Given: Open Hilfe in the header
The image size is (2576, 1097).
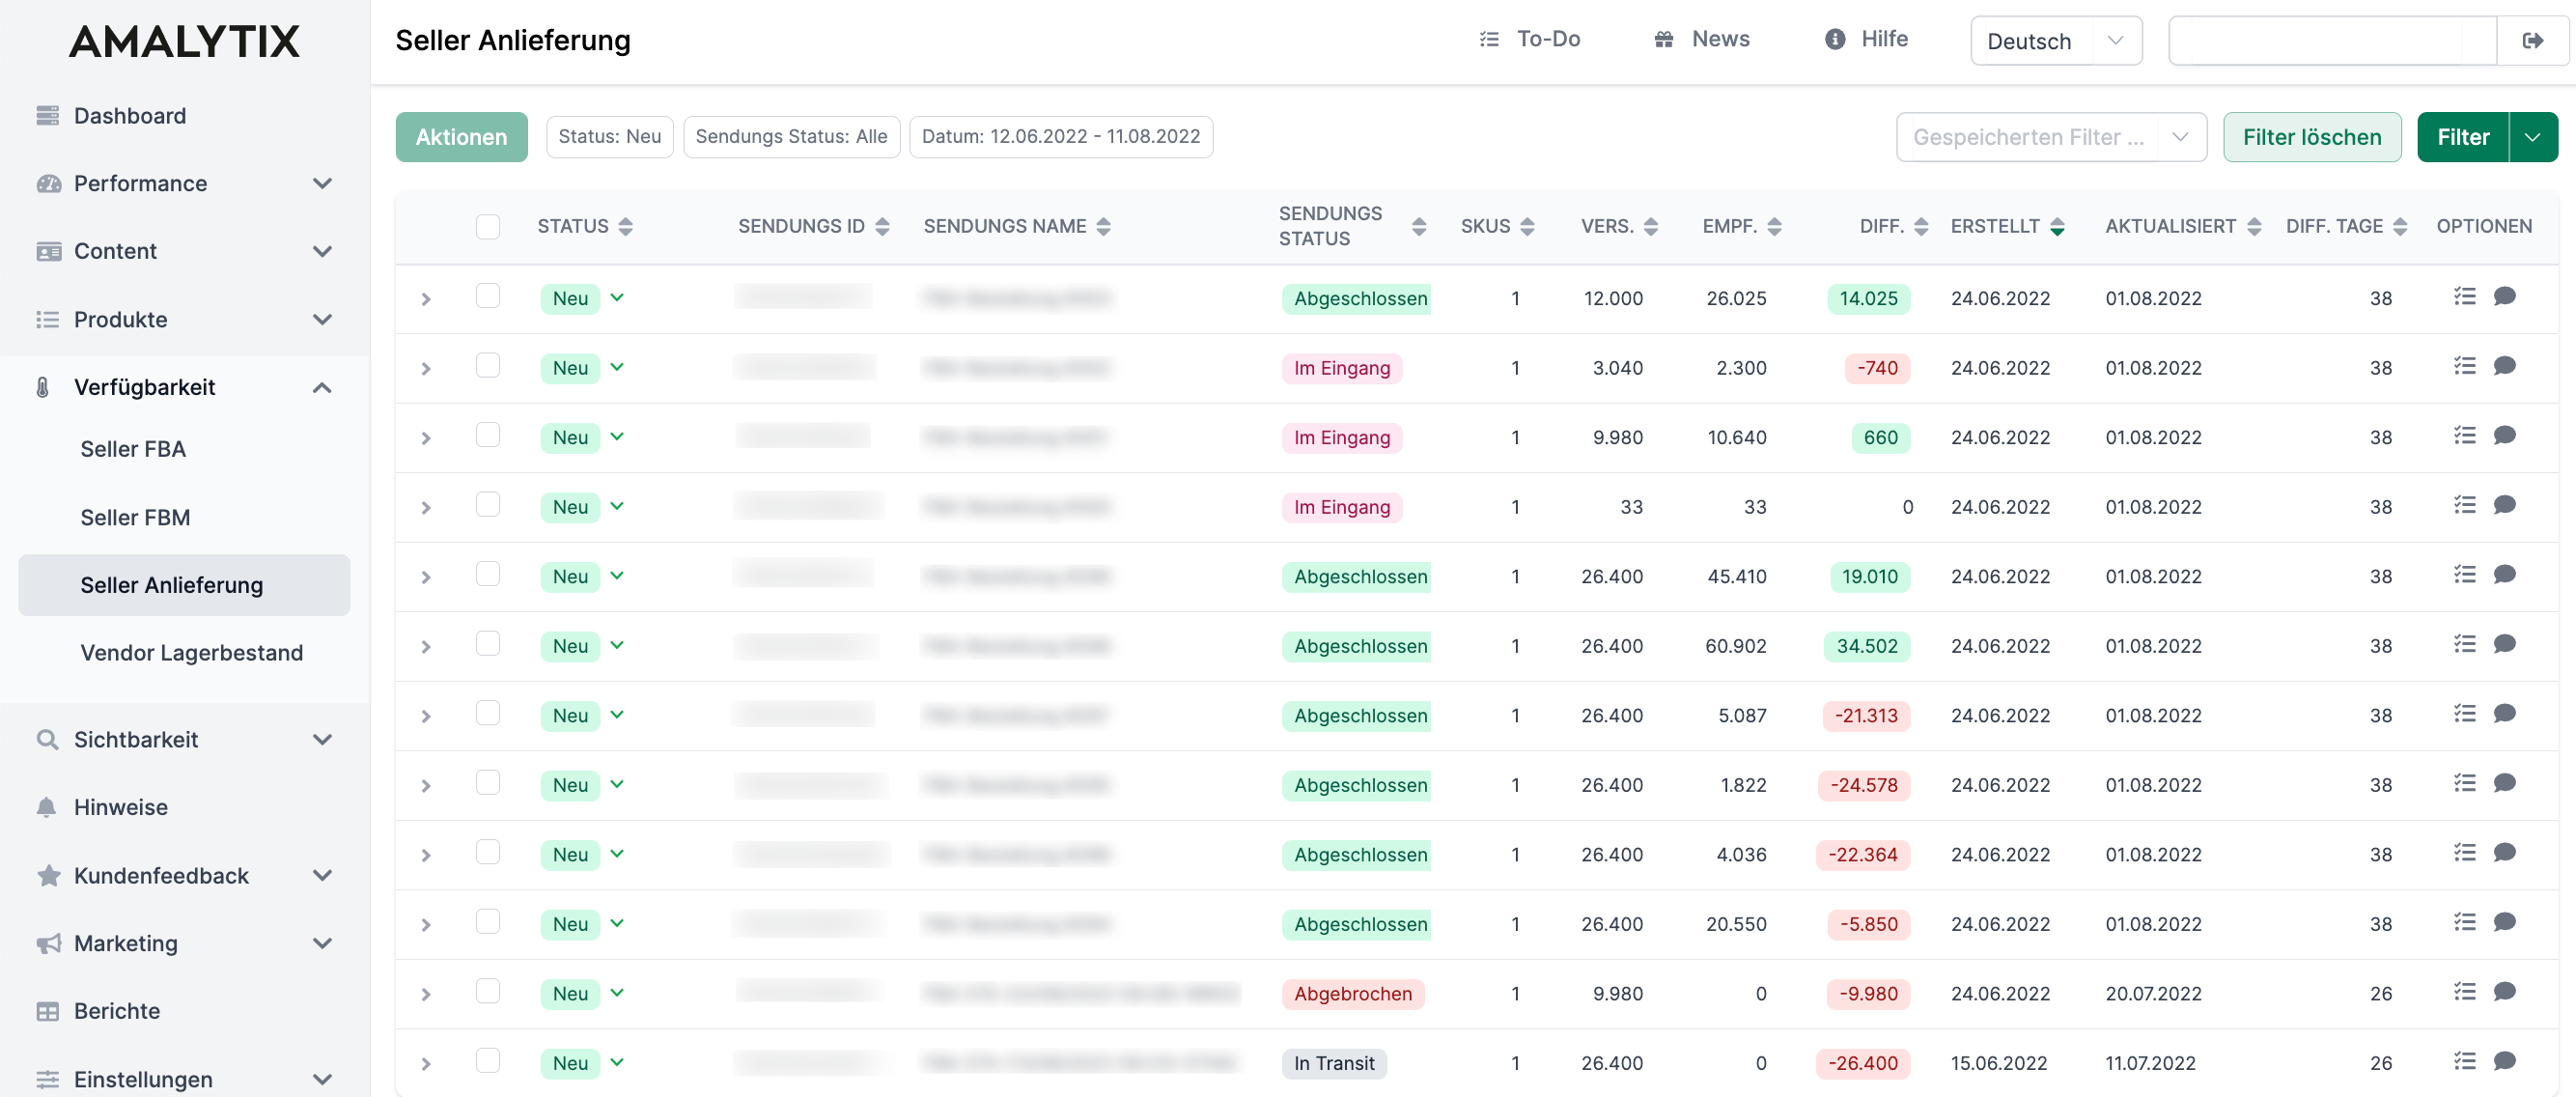Looking at the screenshot, I should (x=1866, y=39).
